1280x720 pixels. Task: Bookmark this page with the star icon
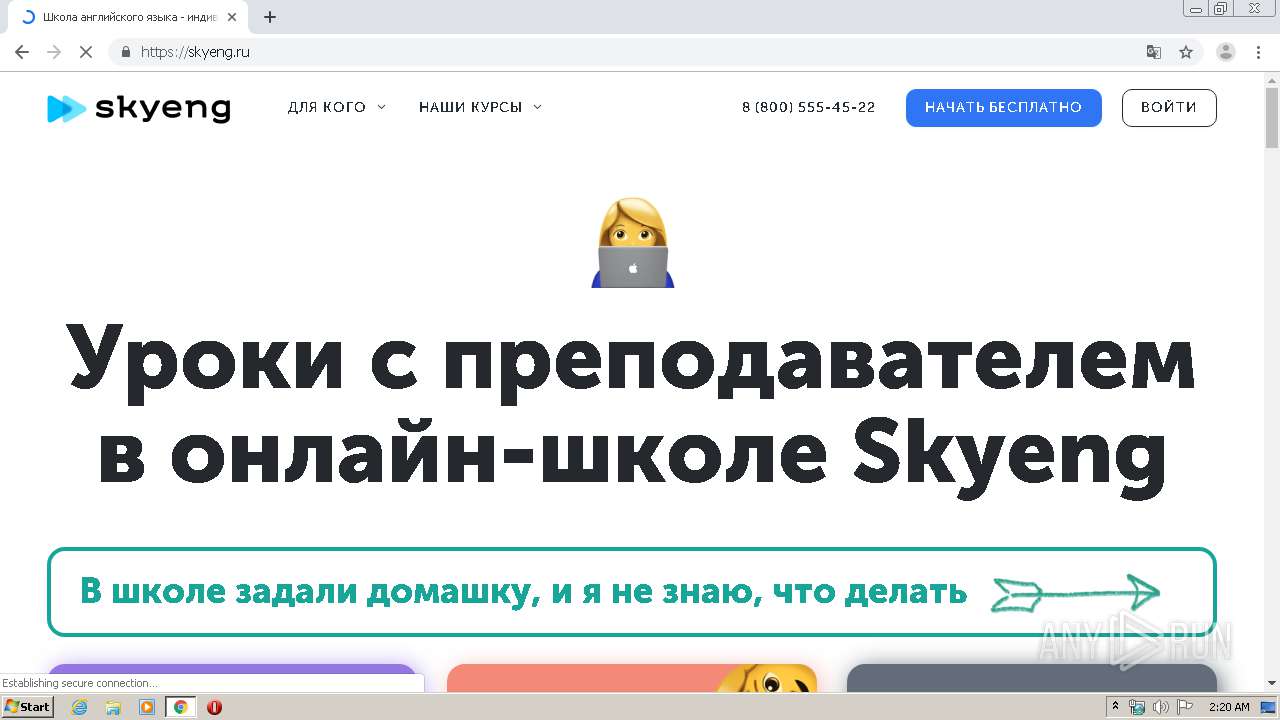[x=1186, y=52]
